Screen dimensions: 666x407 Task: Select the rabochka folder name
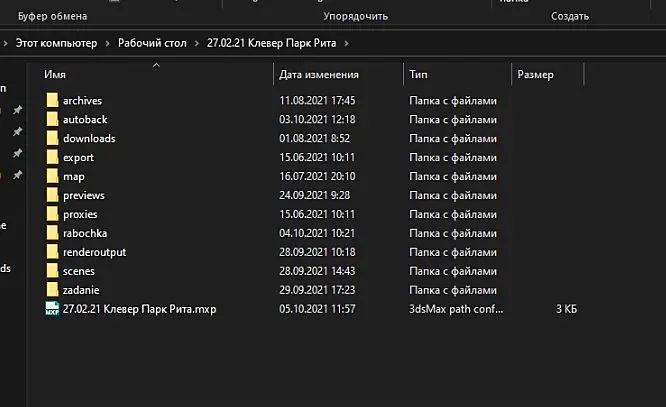(85, 233)
